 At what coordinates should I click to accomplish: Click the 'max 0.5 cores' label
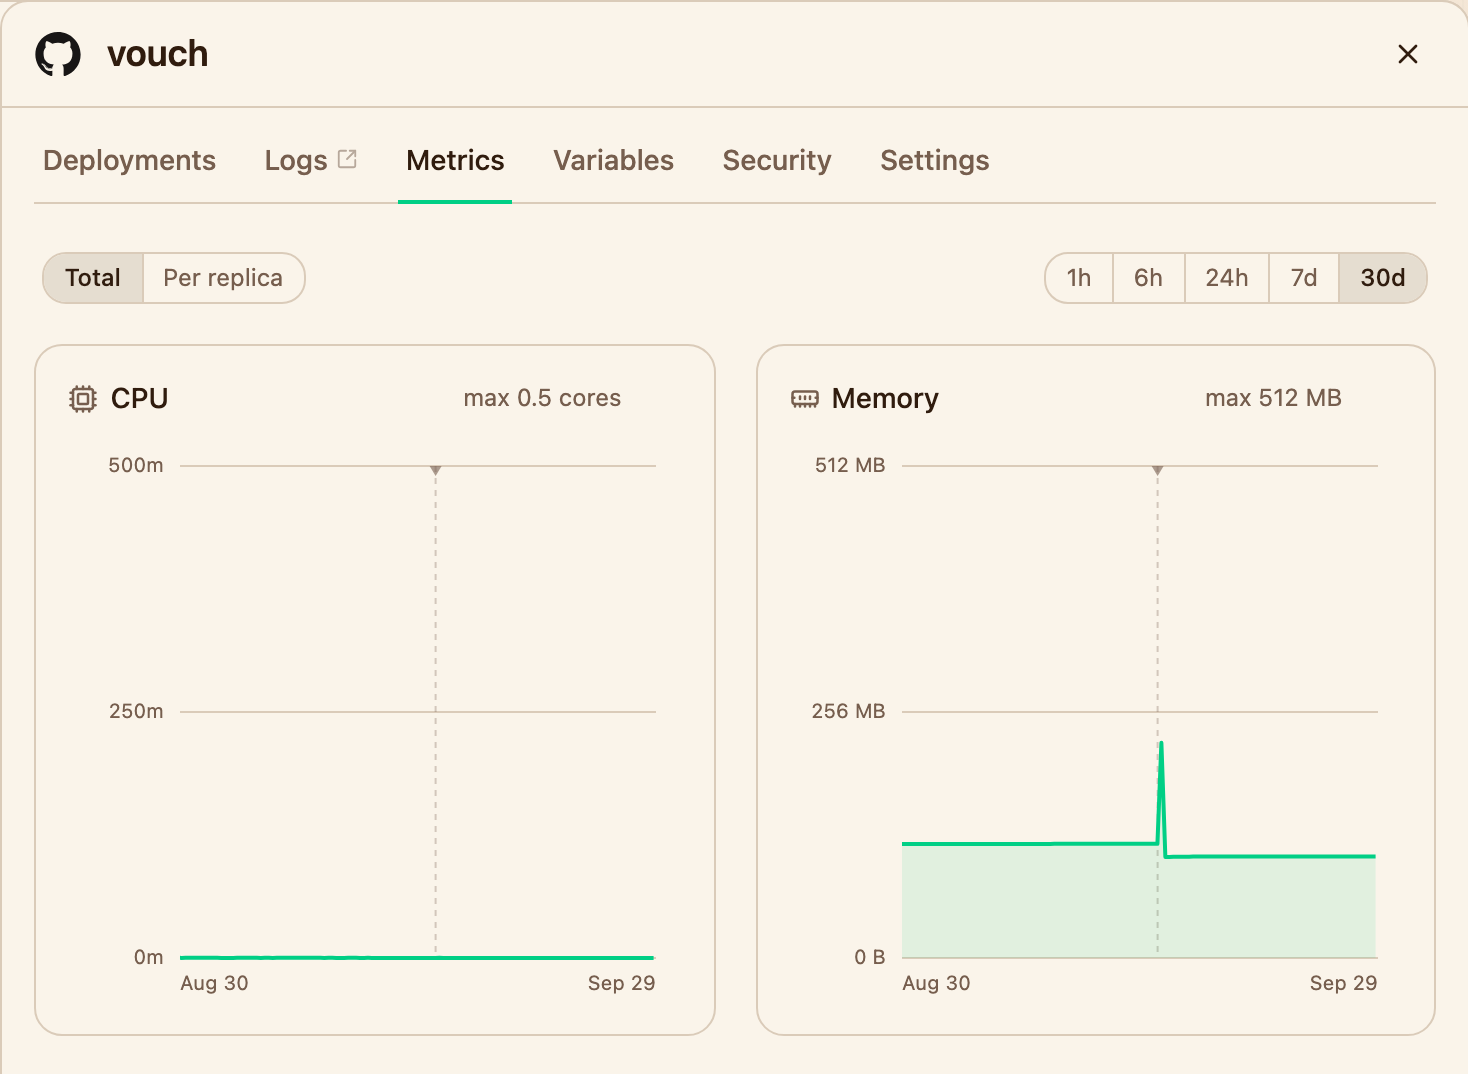coord(542,398)
